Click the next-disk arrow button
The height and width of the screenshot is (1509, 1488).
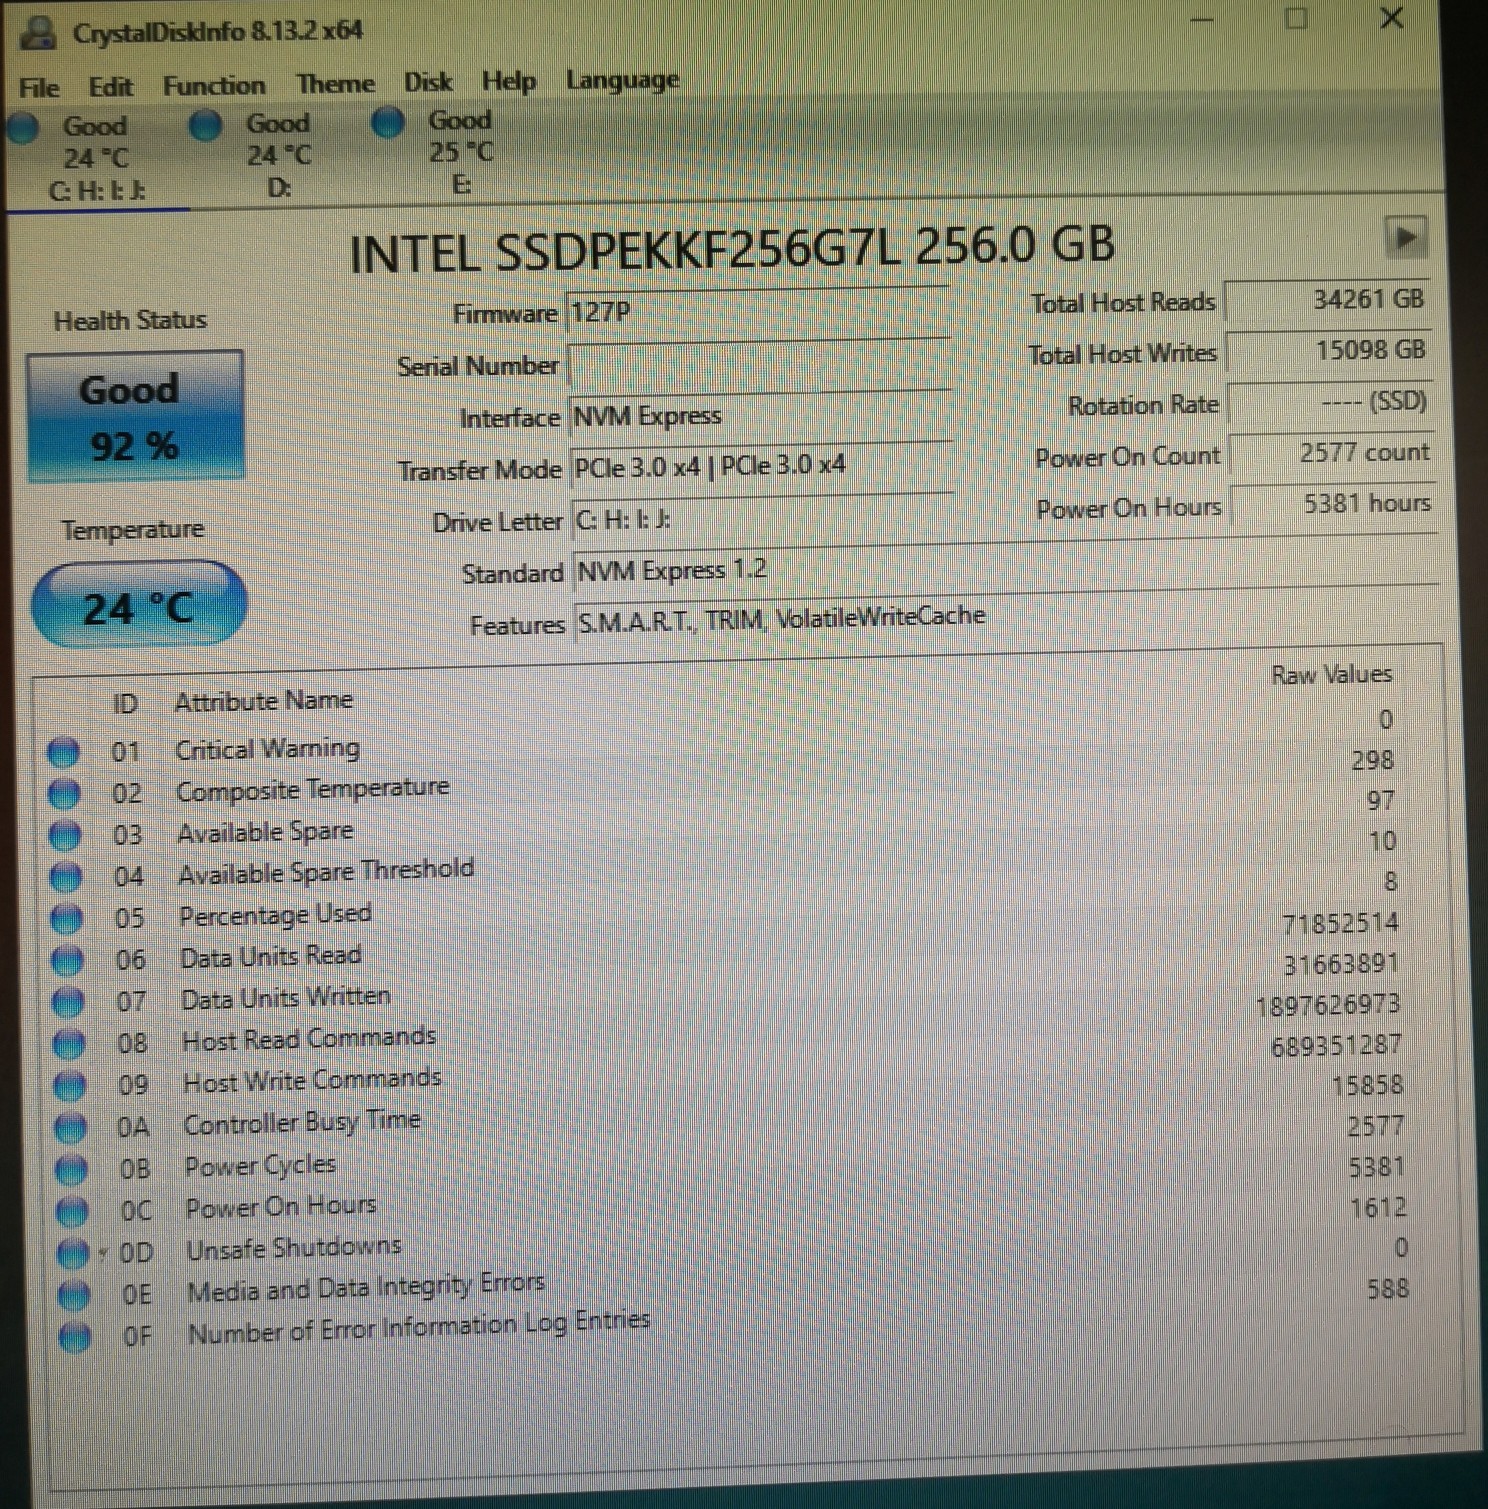(1405, 238)
